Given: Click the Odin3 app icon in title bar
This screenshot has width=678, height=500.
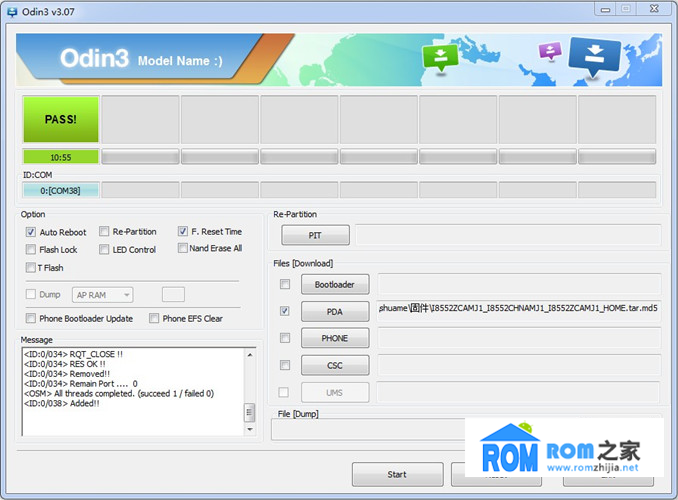Looking at the screenshot, I should click(12, 12).
